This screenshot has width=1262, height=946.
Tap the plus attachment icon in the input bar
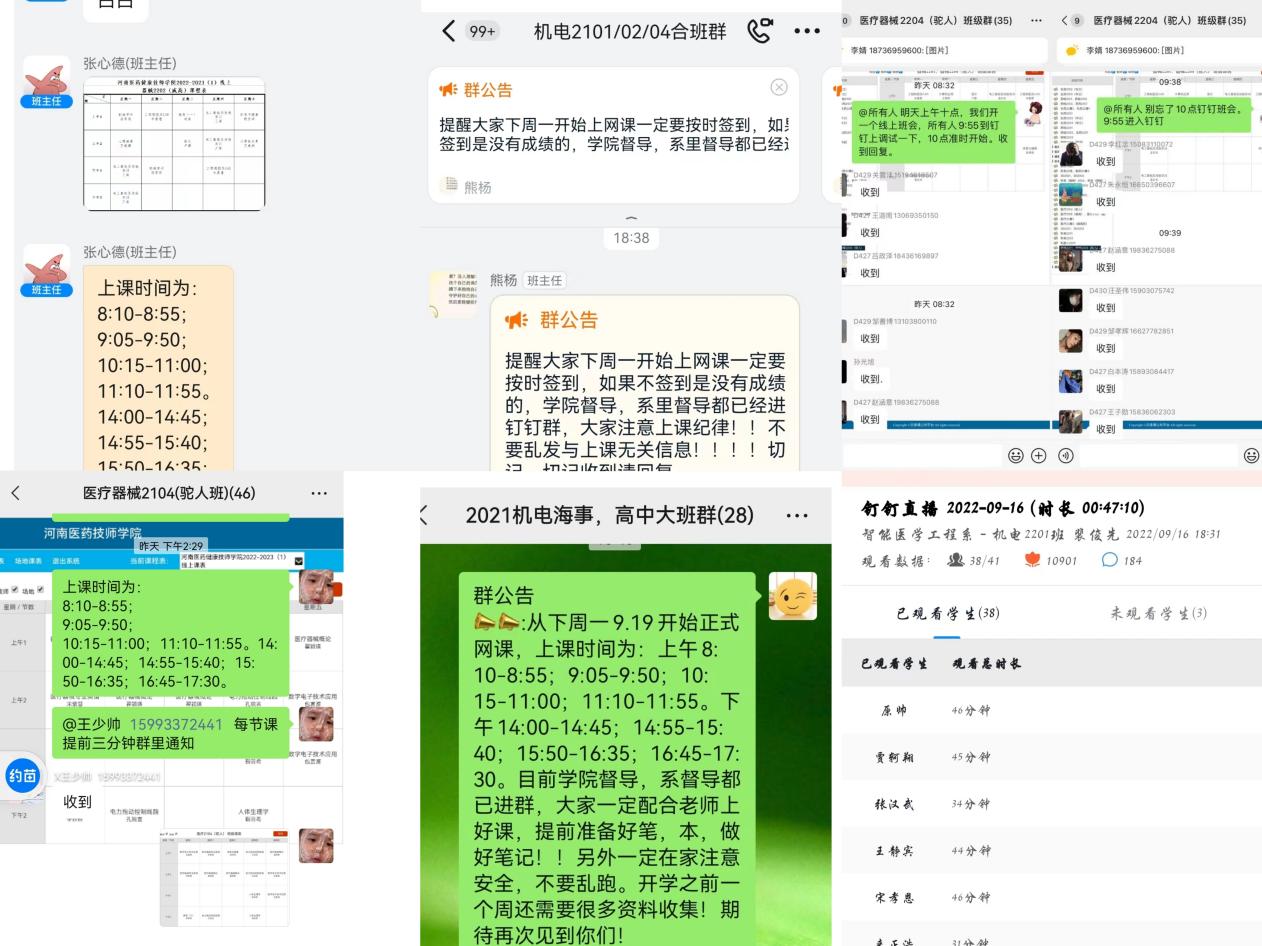[1039, 456]
